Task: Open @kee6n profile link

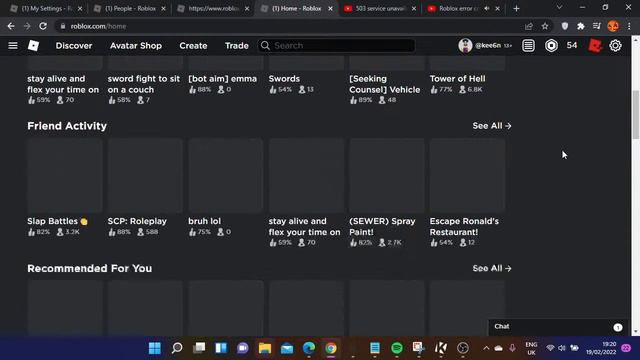Action: pos(488,46)
